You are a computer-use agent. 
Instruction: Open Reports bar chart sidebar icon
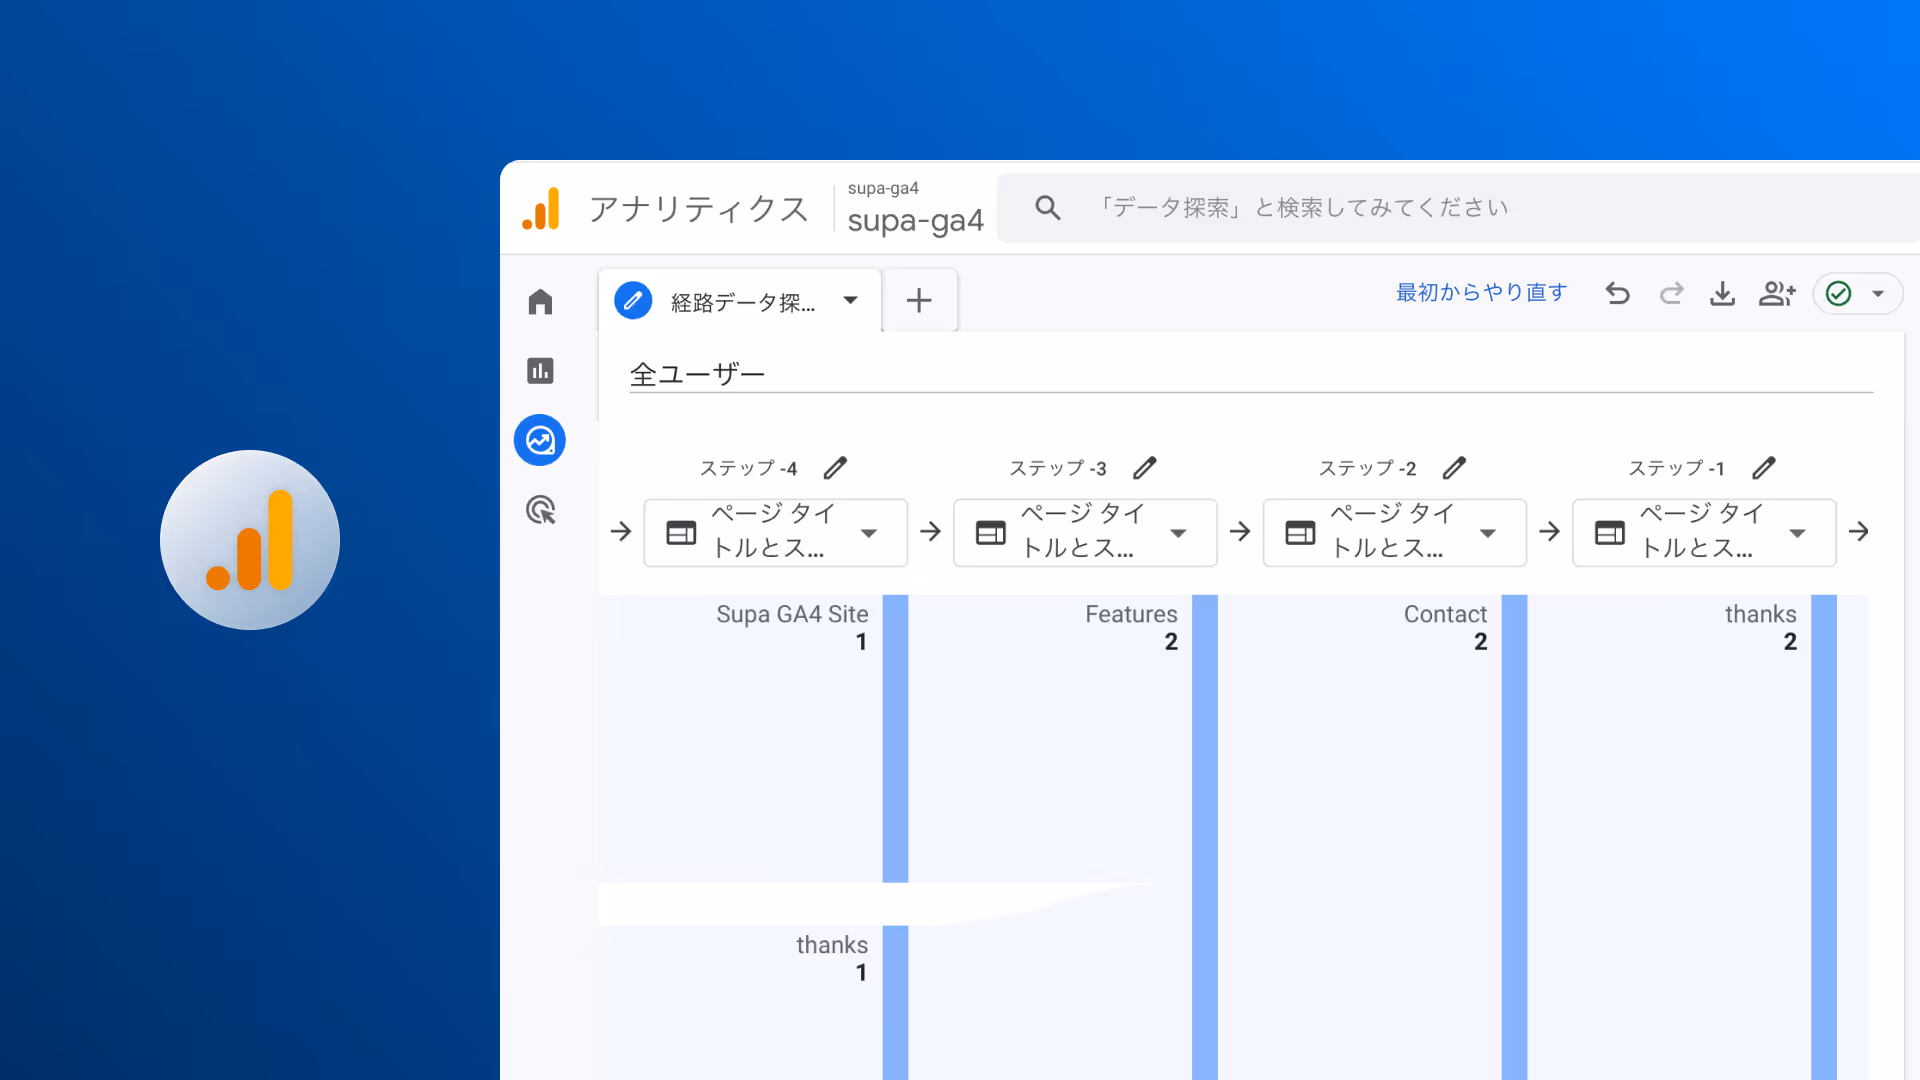point(540,371)
